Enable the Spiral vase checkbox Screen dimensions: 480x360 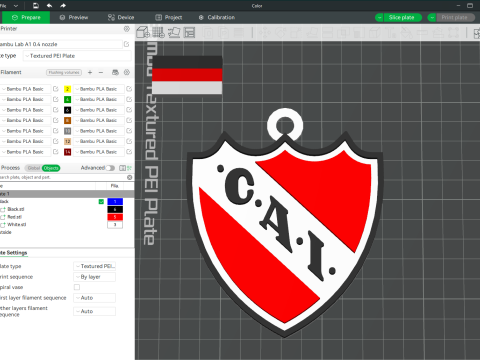(77, 287)
